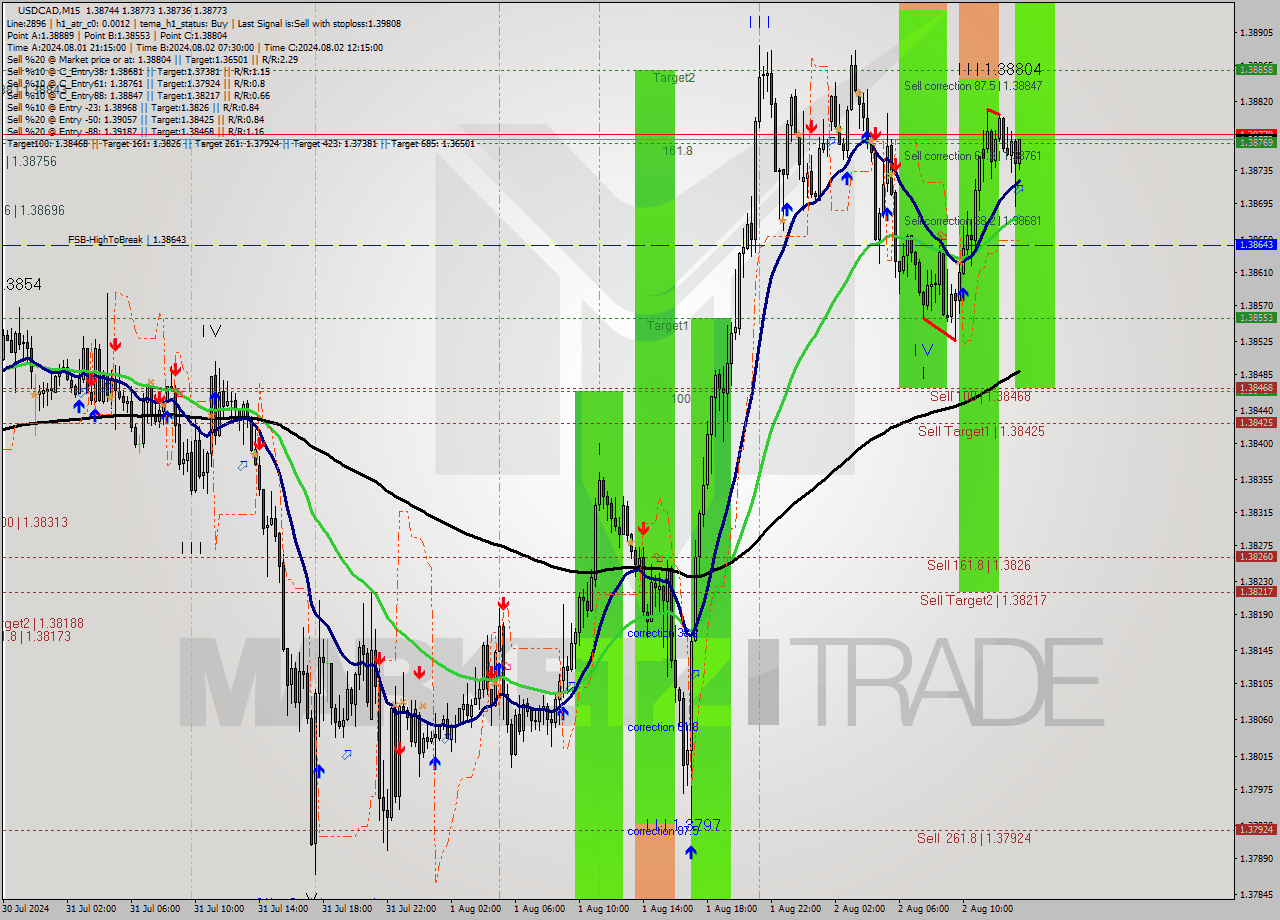The image size is (1280, 920).
Task: Click the '161.8' Fibonacci level label
Action: (x=677, y=150)
